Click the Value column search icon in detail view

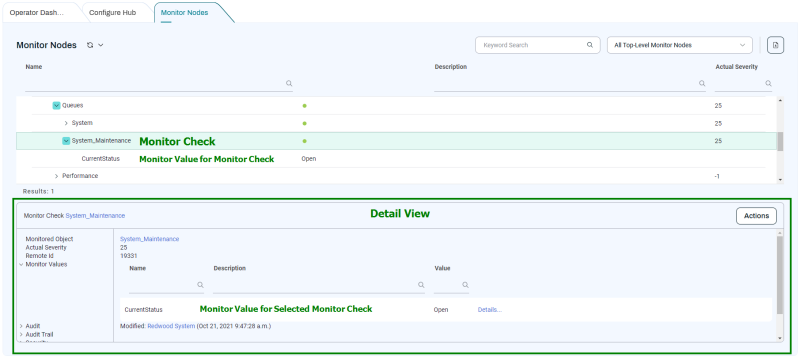(465, 285)
